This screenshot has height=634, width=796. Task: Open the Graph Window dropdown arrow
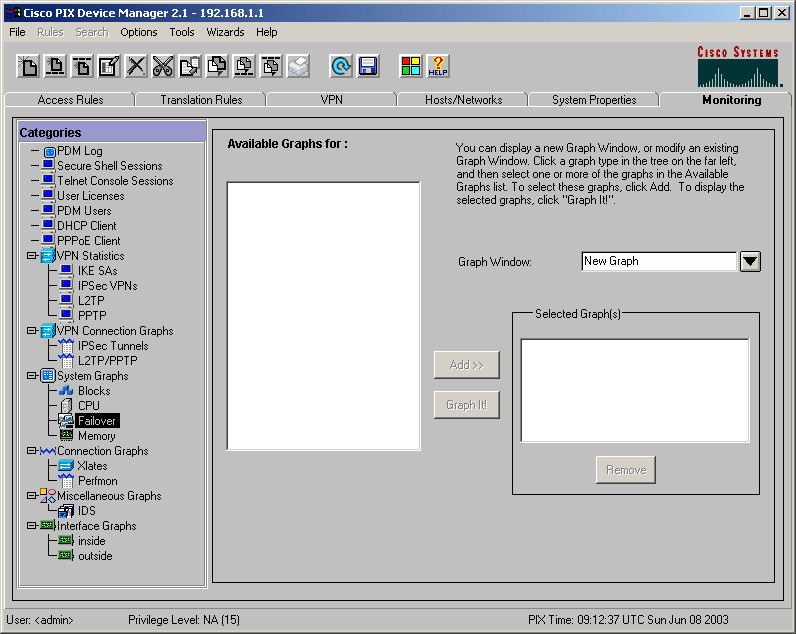(750, 262)
